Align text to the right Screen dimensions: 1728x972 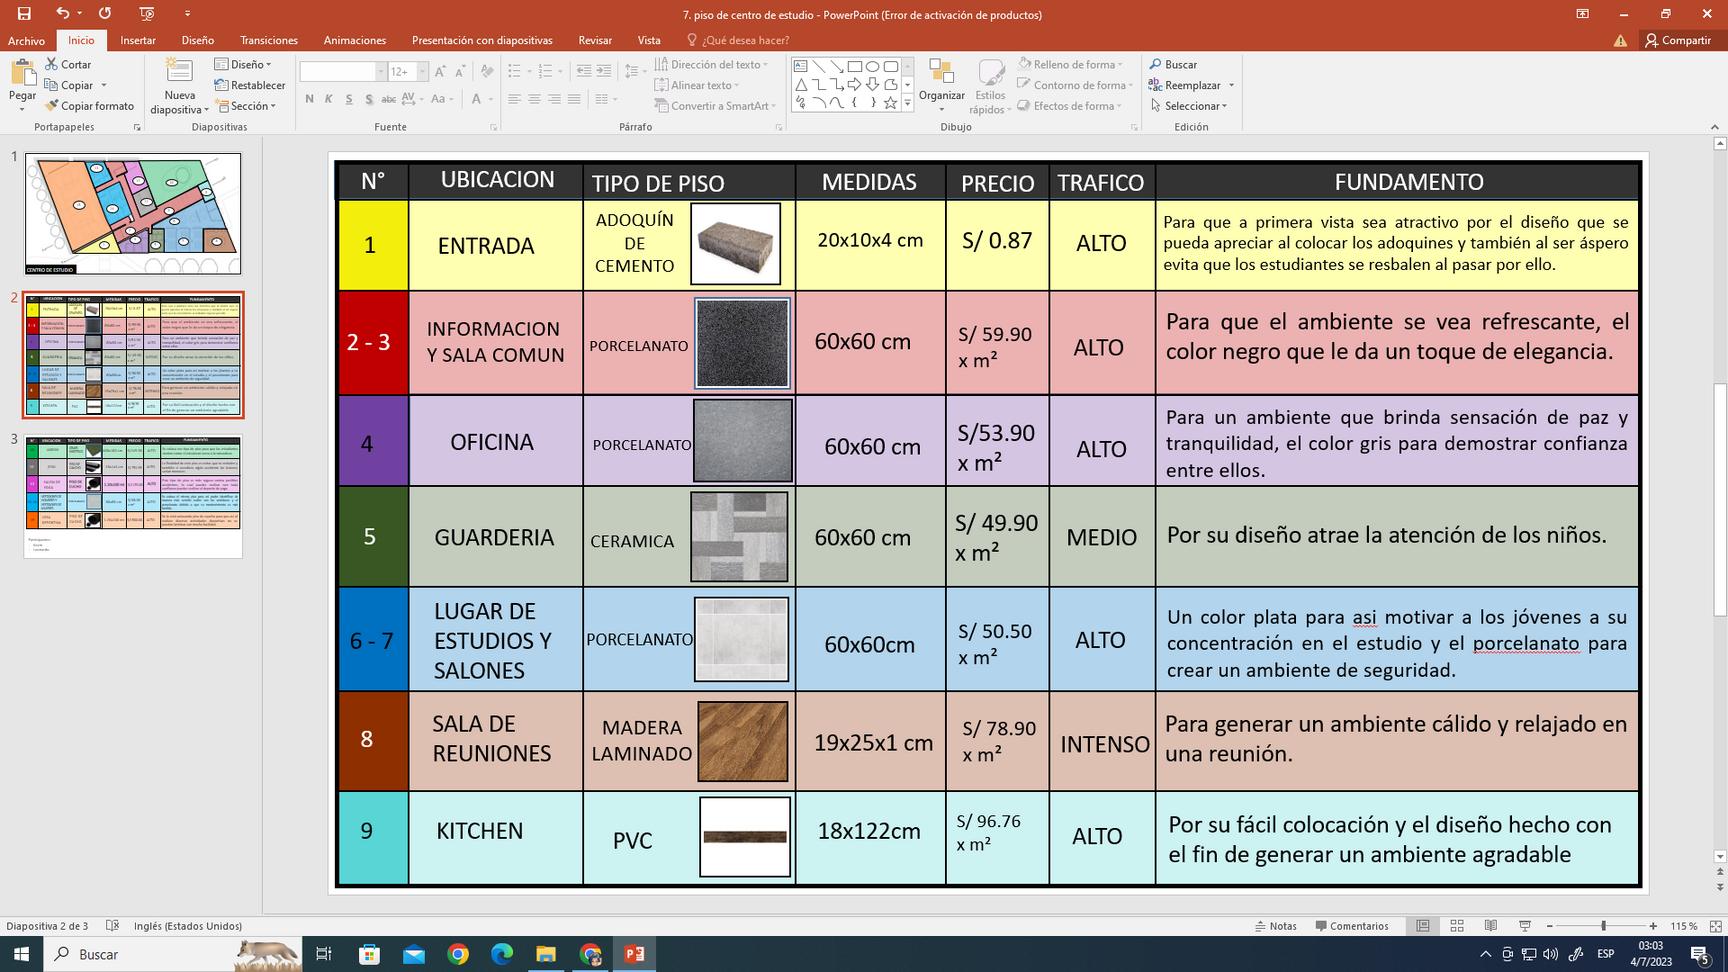pos(554,99)
